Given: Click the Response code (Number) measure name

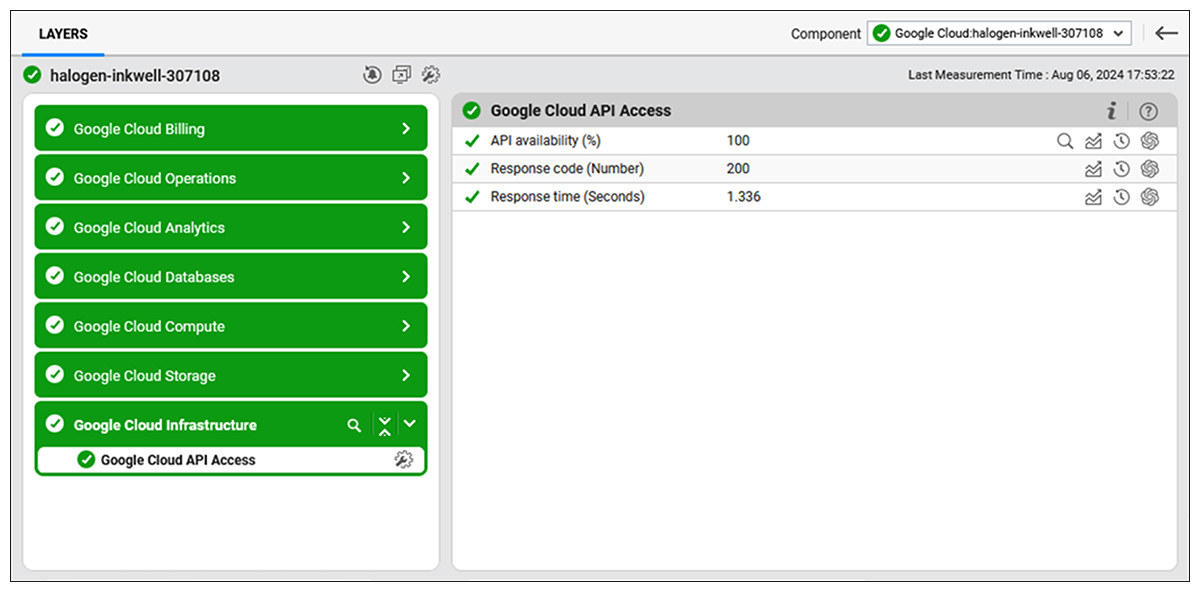Looking at the screenshot, I should coord(567,169).
